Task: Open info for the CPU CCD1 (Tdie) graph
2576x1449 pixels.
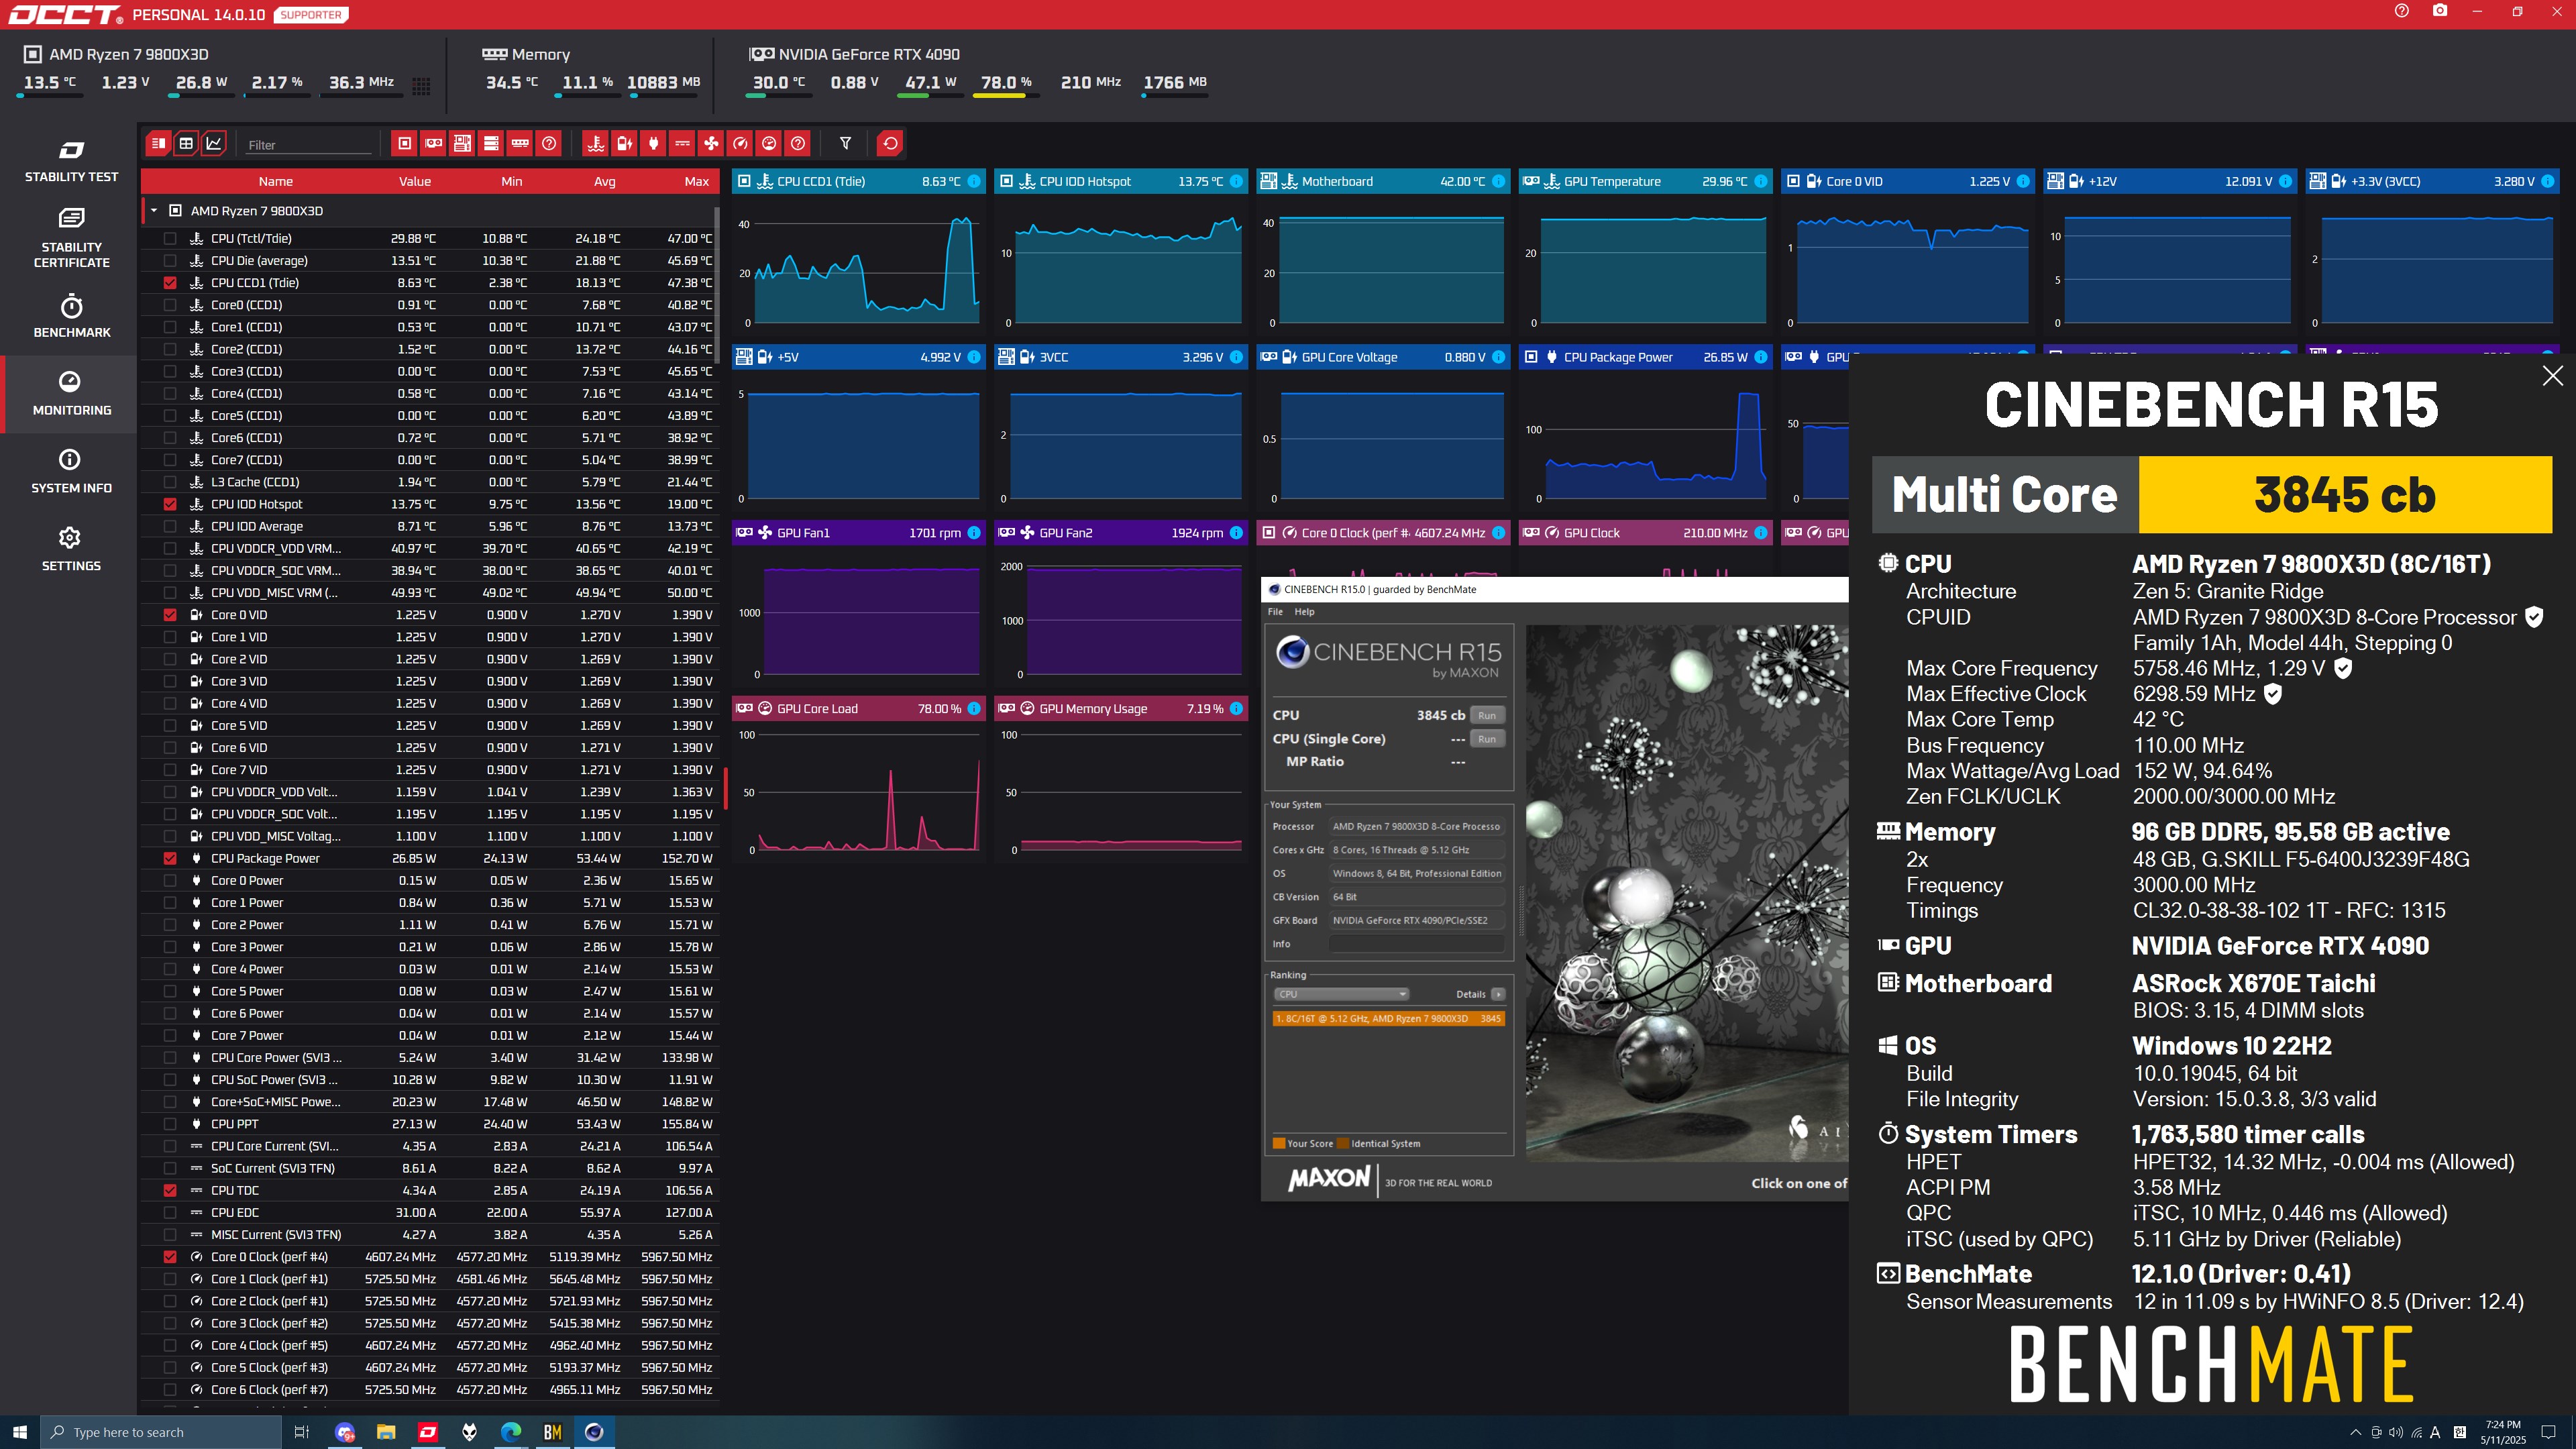Action: [974, 181]
